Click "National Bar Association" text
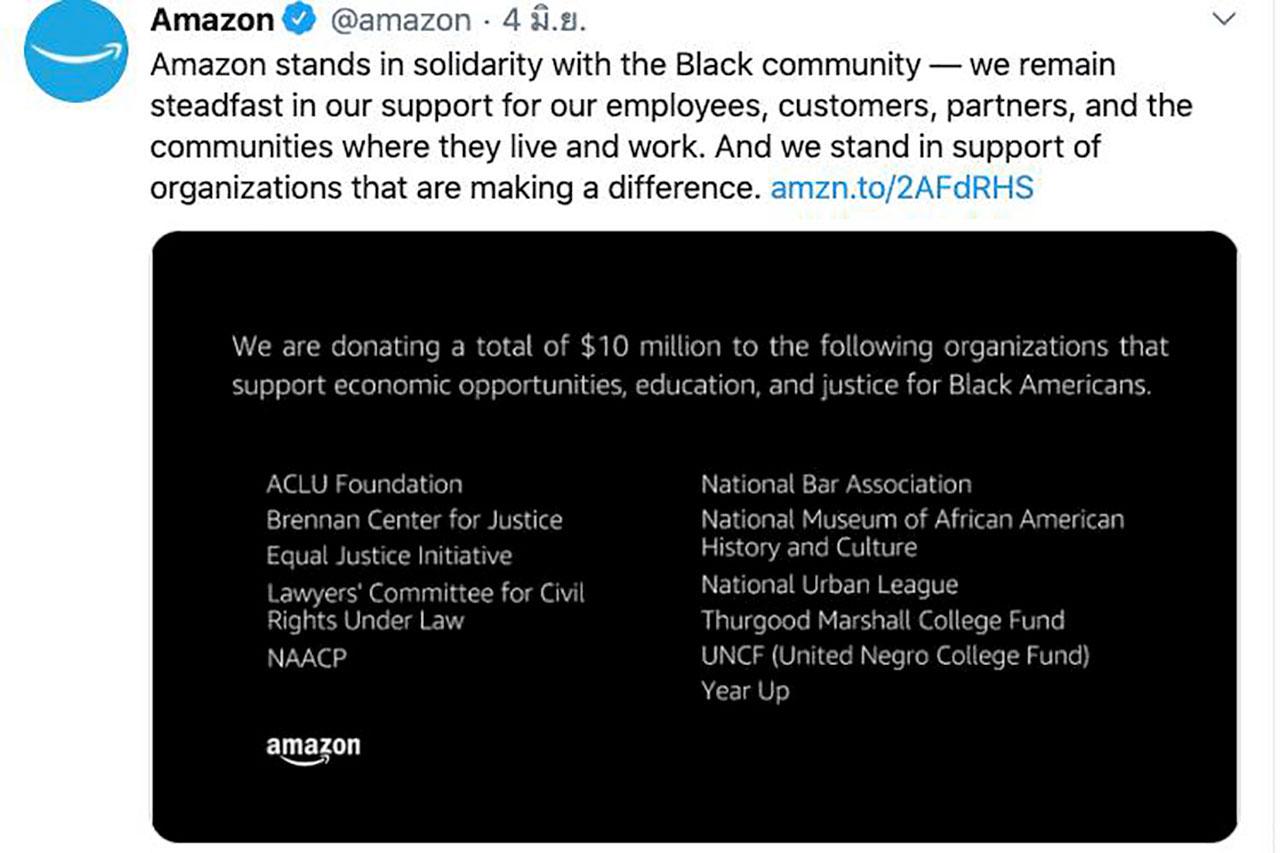 [836, 485]
